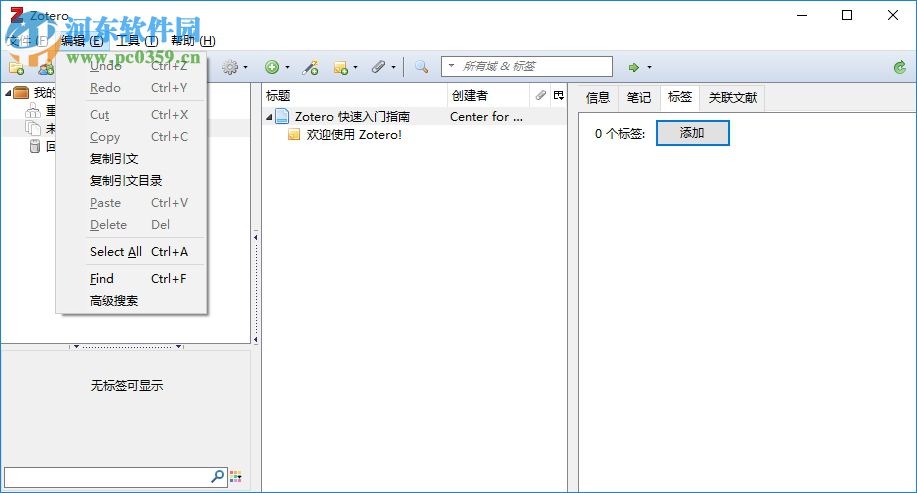Choose 复制引文 in the edit menu

click(x=132, y=158)
